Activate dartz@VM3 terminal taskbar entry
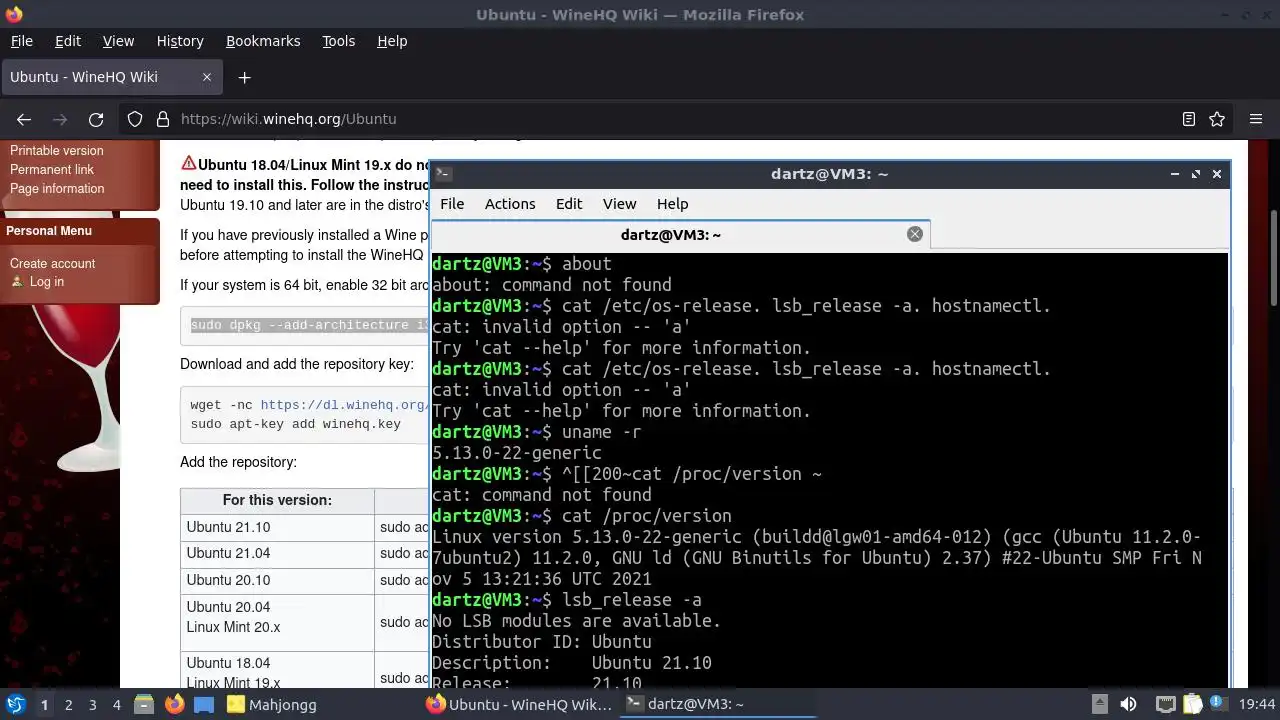 point(718,704)
